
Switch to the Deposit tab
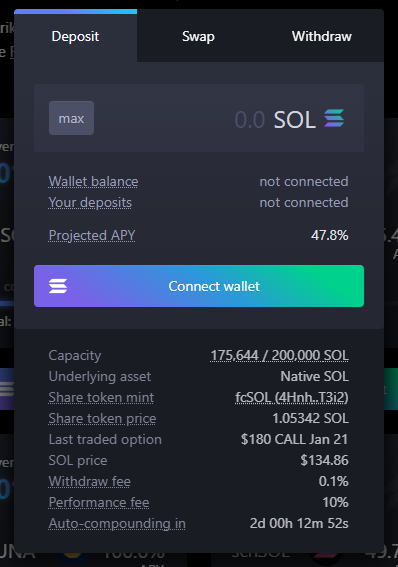click(x=75, y=36)
